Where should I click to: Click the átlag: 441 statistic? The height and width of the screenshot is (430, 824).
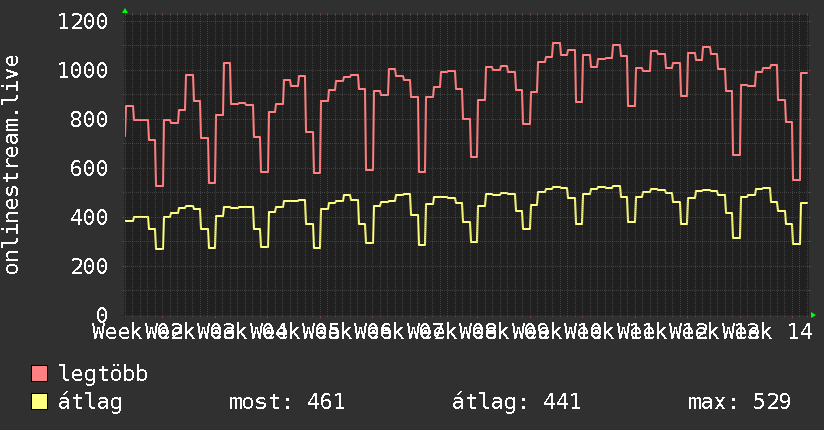pos(516,402)
